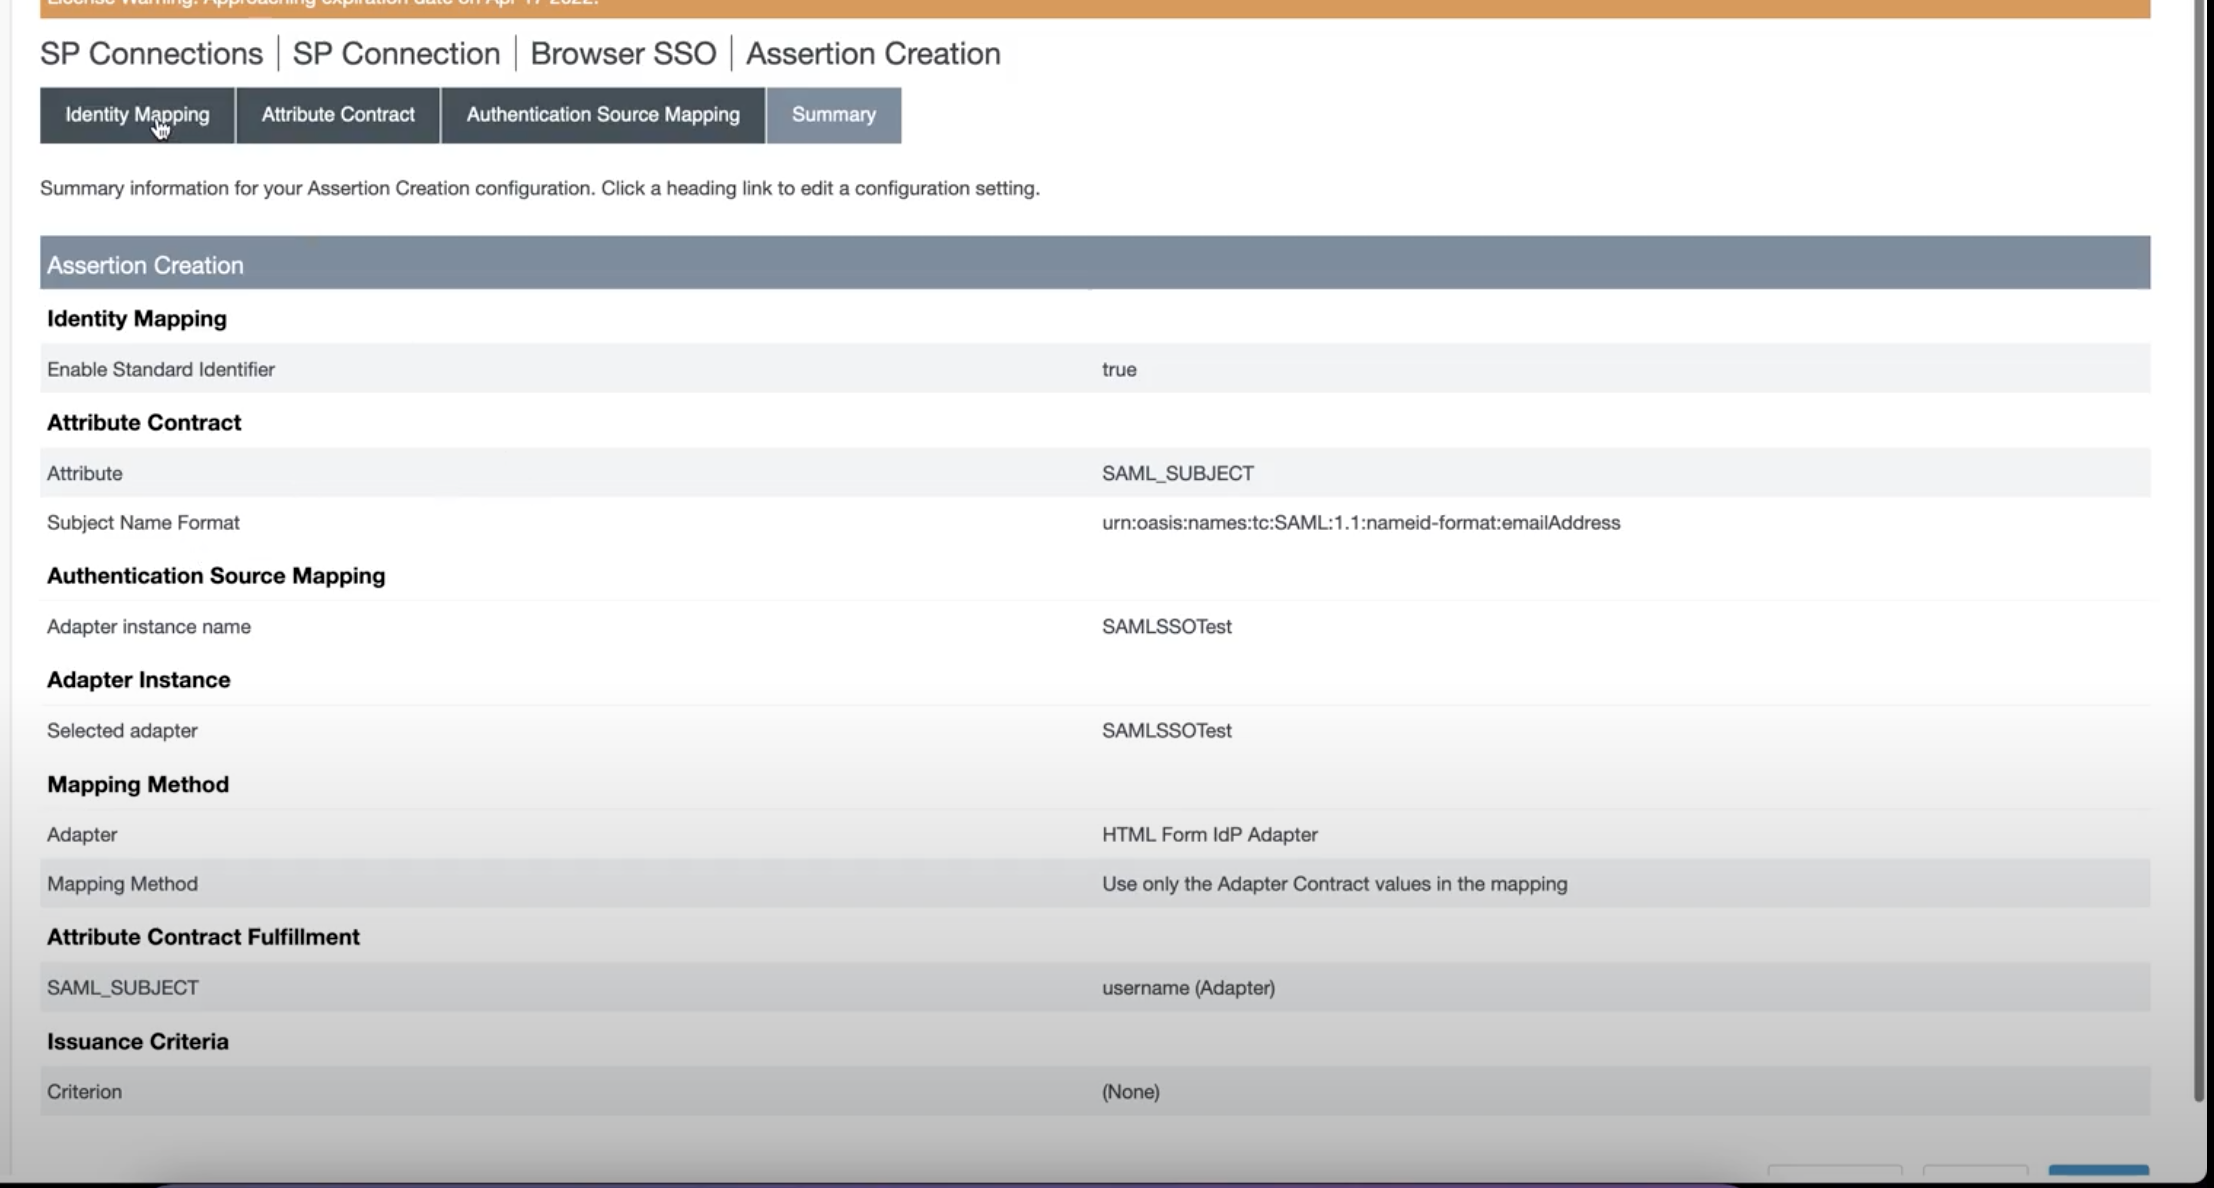The height and width of the screenshot is (1188, 2214).
Task: Go to Browser SSO breadcrumb link
Action: coord(623,53)
